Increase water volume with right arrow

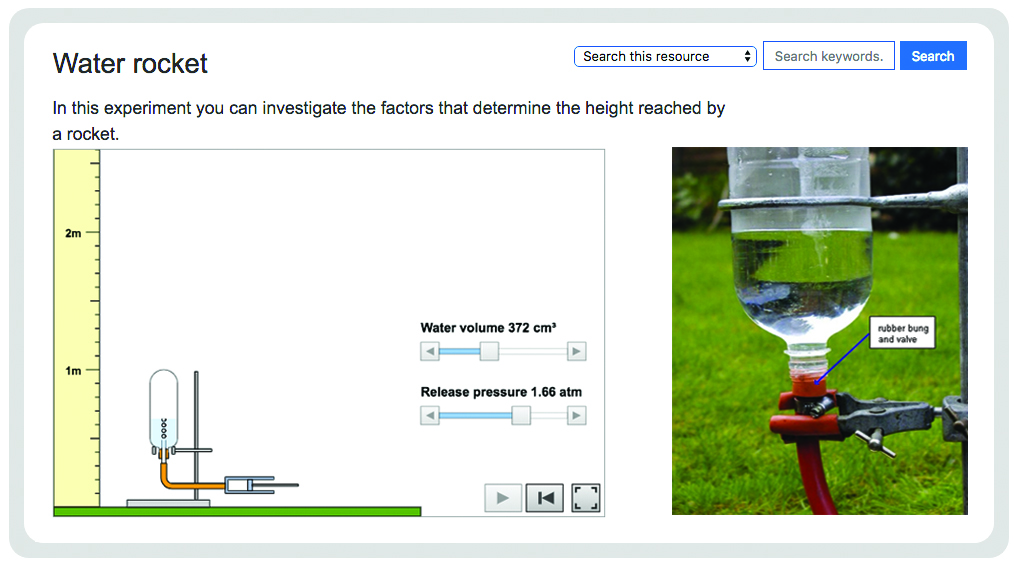point(576,351)
